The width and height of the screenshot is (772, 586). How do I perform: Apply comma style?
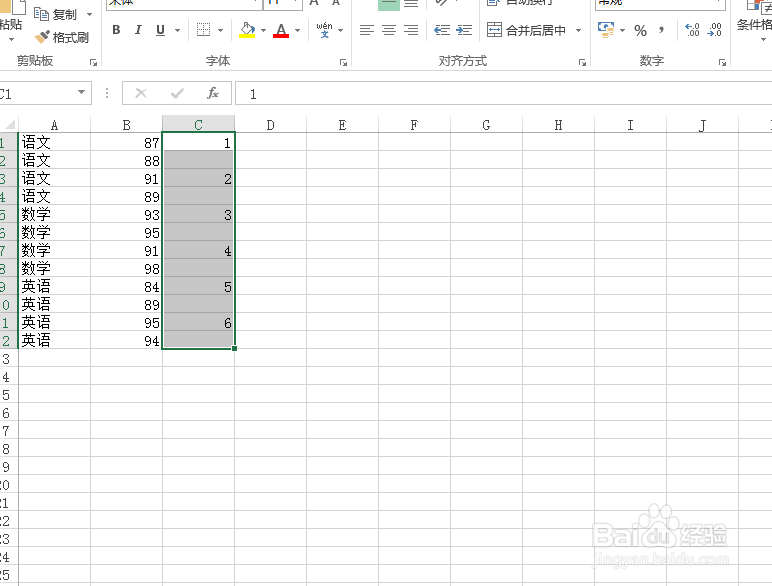(661, 31)
